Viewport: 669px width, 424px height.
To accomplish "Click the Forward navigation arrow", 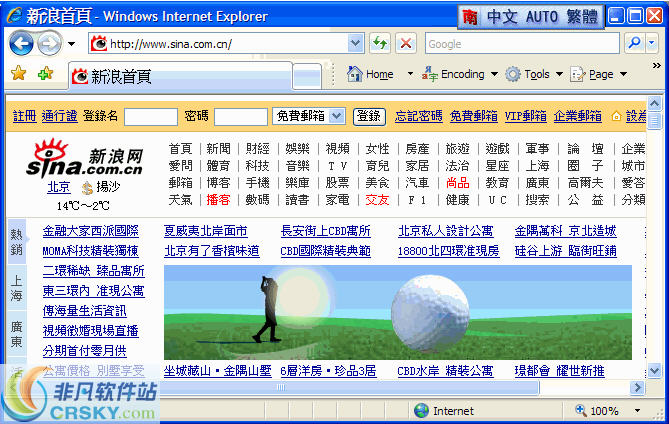I will [x=49, y=43].
